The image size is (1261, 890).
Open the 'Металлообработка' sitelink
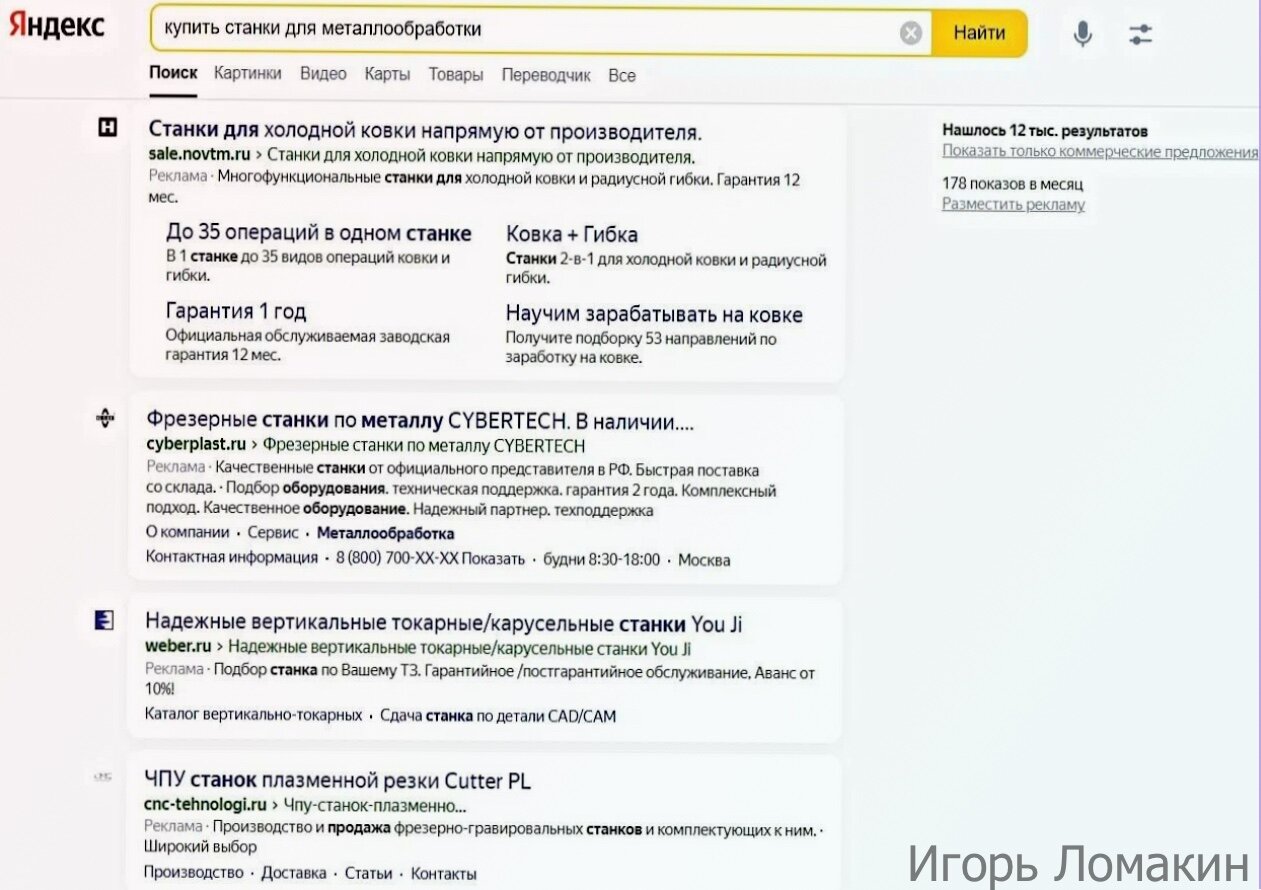pos(385,534)
